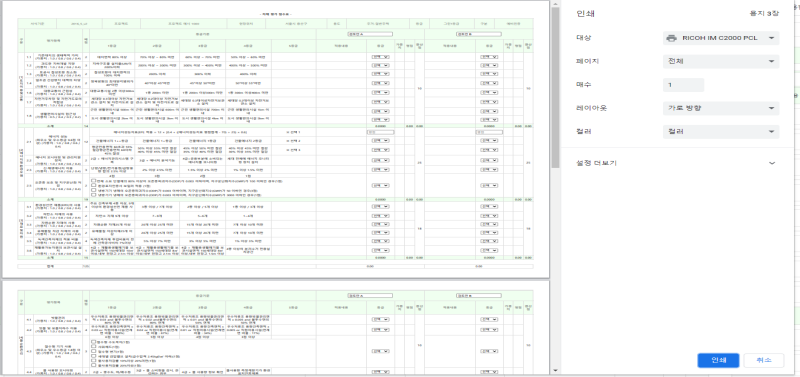The height and width of the screenshot is (377, 800).
Task: Open the 대상 dropdown showing RICOH IM C2000 PCL
Action: point(721,38)
